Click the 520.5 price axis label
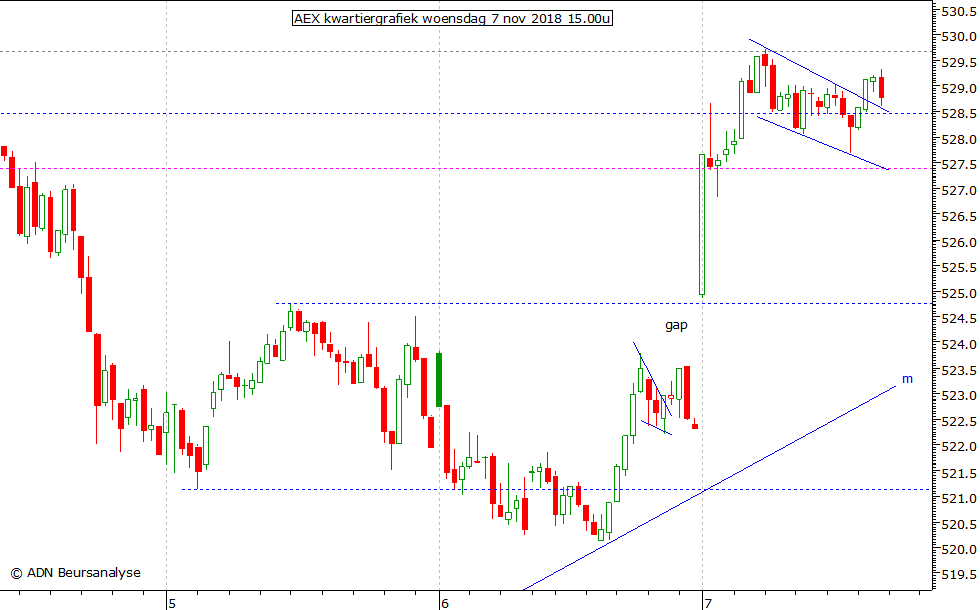 (x=959, y=525)
